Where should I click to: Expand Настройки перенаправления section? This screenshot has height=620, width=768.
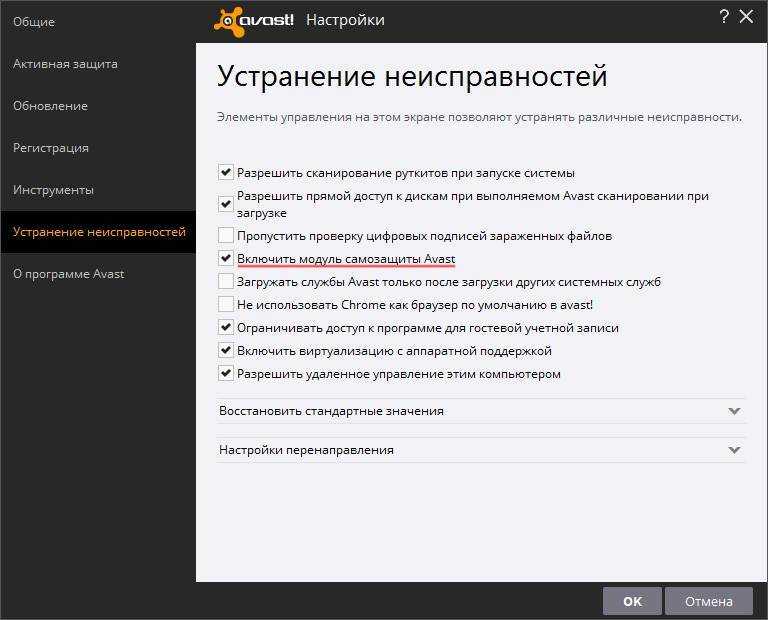[x=481, y=450]
